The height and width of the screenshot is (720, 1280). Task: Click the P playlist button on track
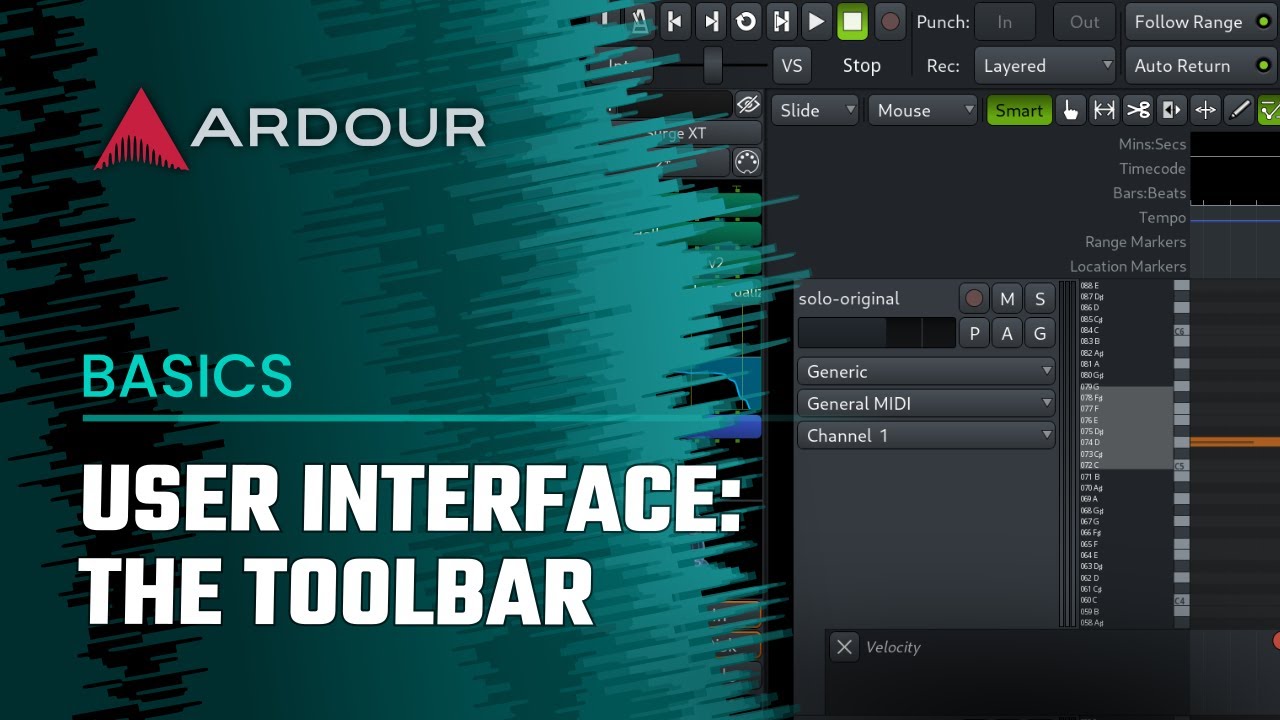click(x=974, y=333)
